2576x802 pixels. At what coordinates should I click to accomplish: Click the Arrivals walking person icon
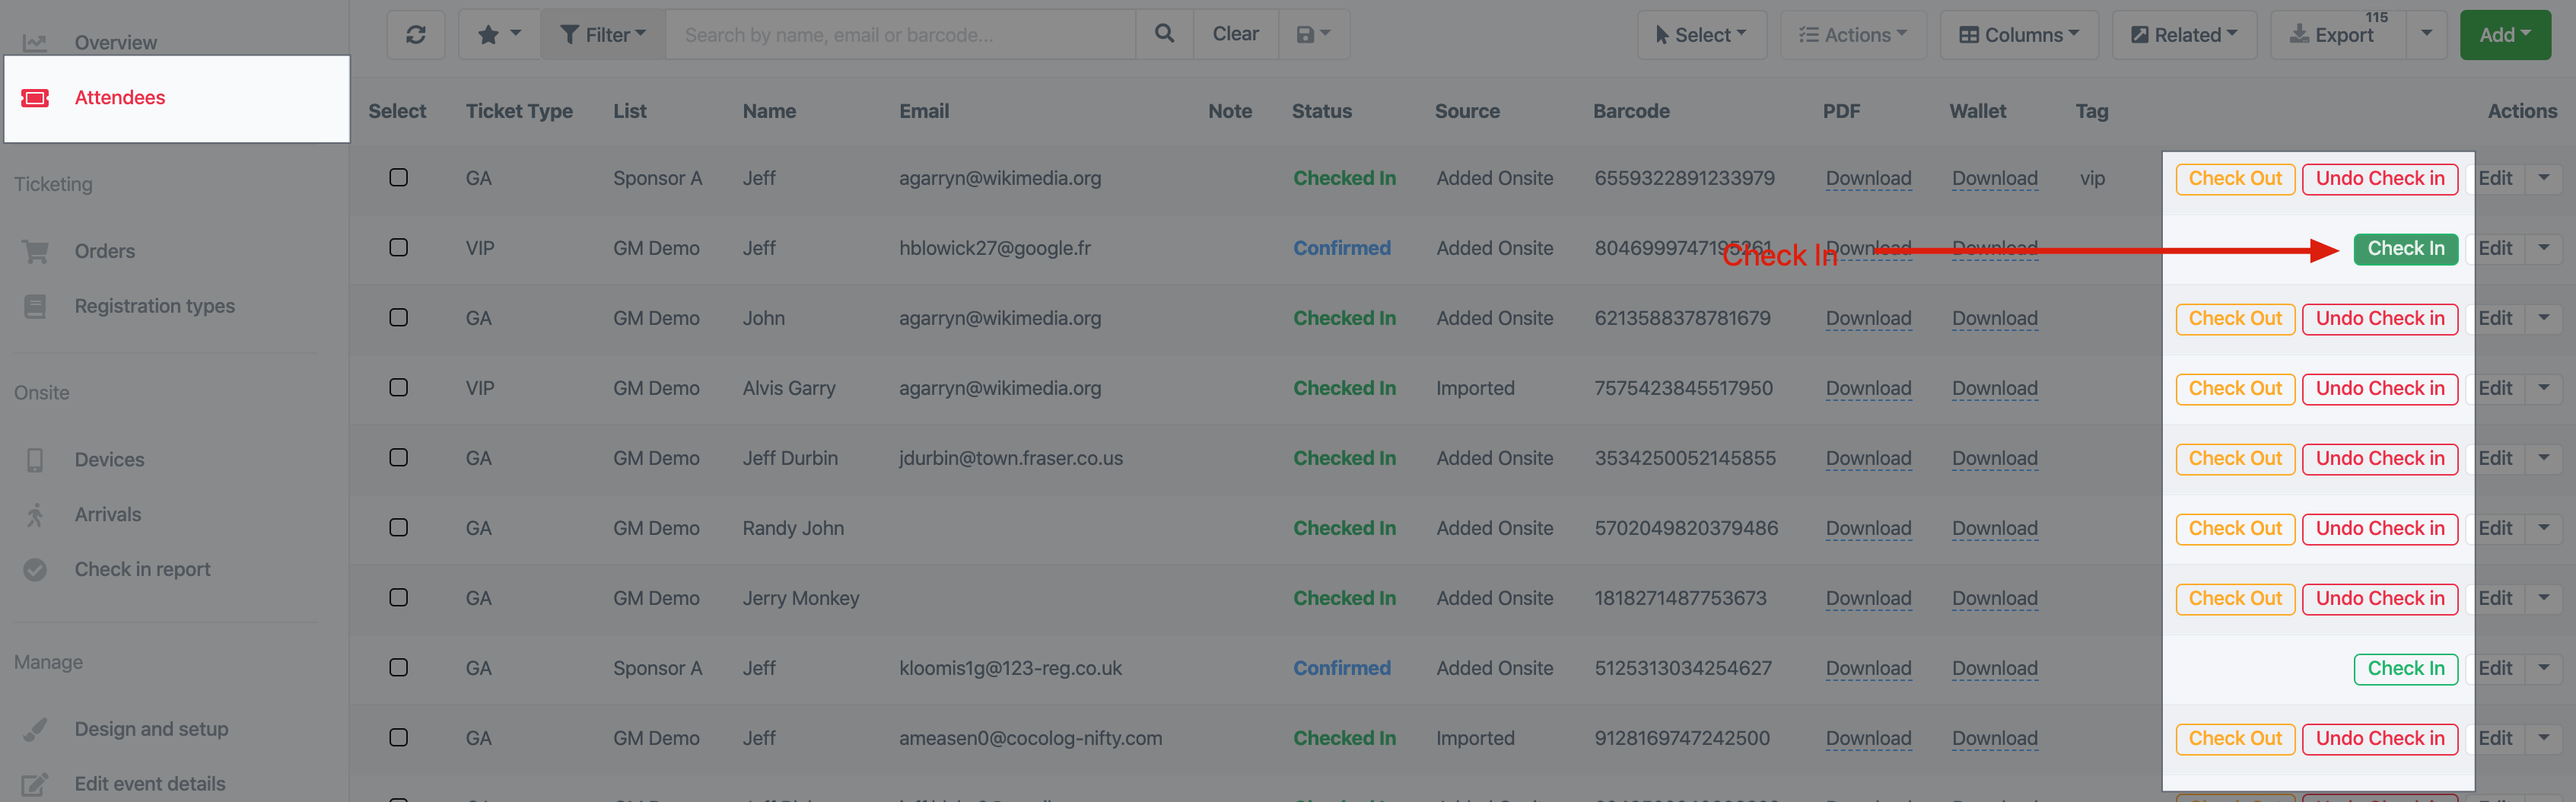point(35,515)
